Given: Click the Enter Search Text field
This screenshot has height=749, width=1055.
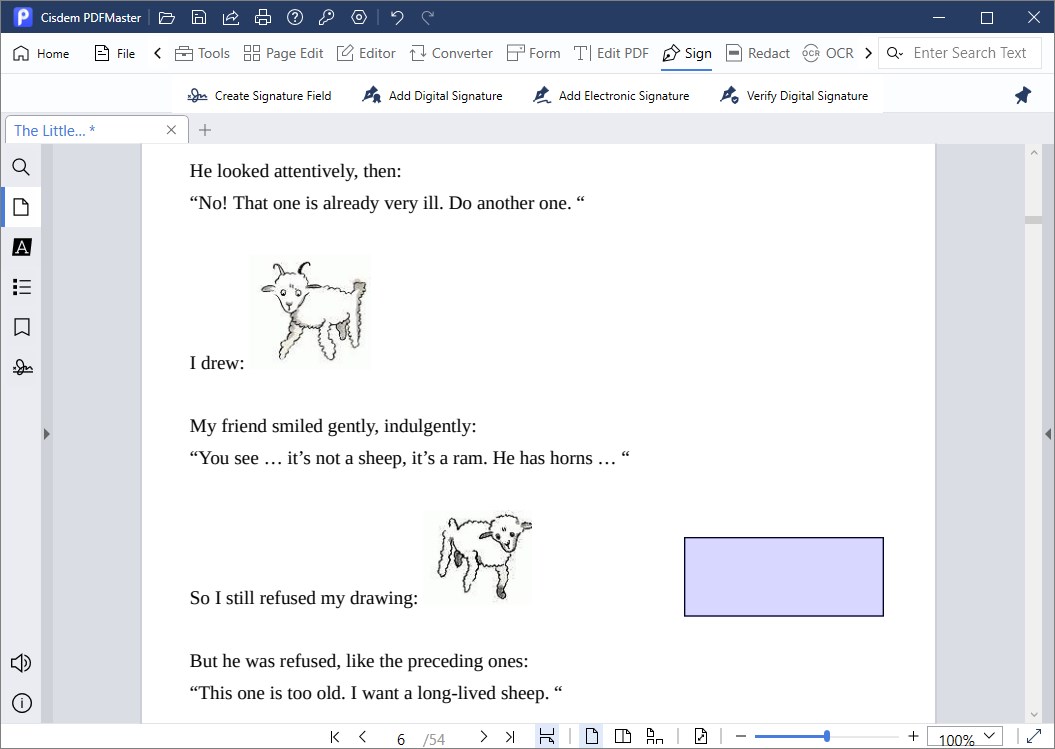Looking at the screenshot, I should (970, 53).
